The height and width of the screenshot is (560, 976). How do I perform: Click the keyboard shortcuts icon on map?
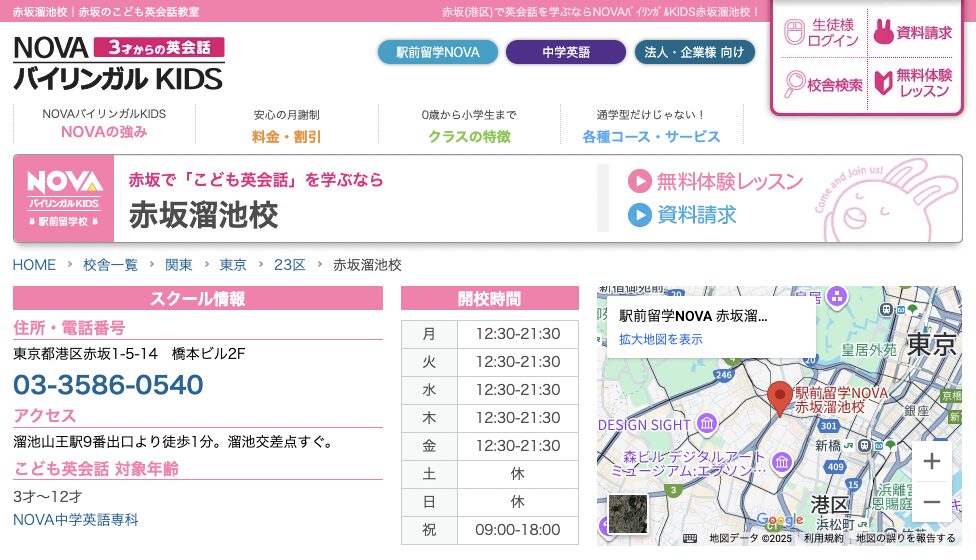(690, 538)
